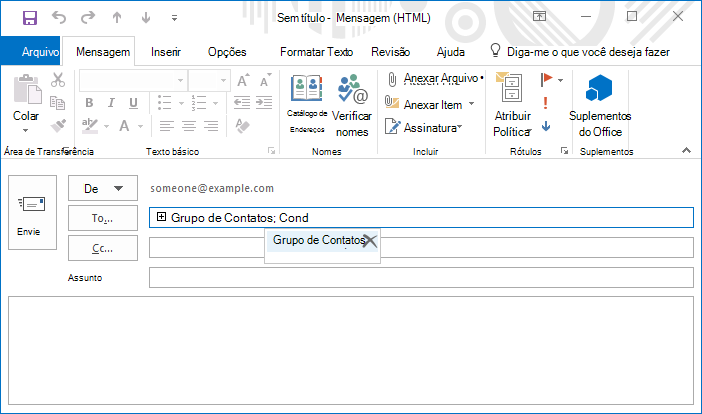Click Atribuir Política
Image resolution: width=702 pixels, height=414 pixels.
512,105
